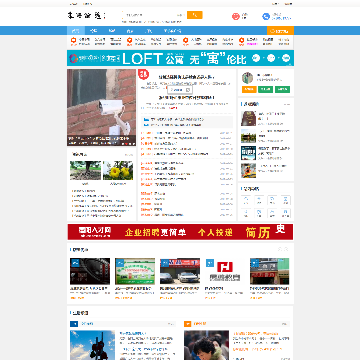
Task: Click the more link of the bottom-left news block
Action: (x=171, y=324)
